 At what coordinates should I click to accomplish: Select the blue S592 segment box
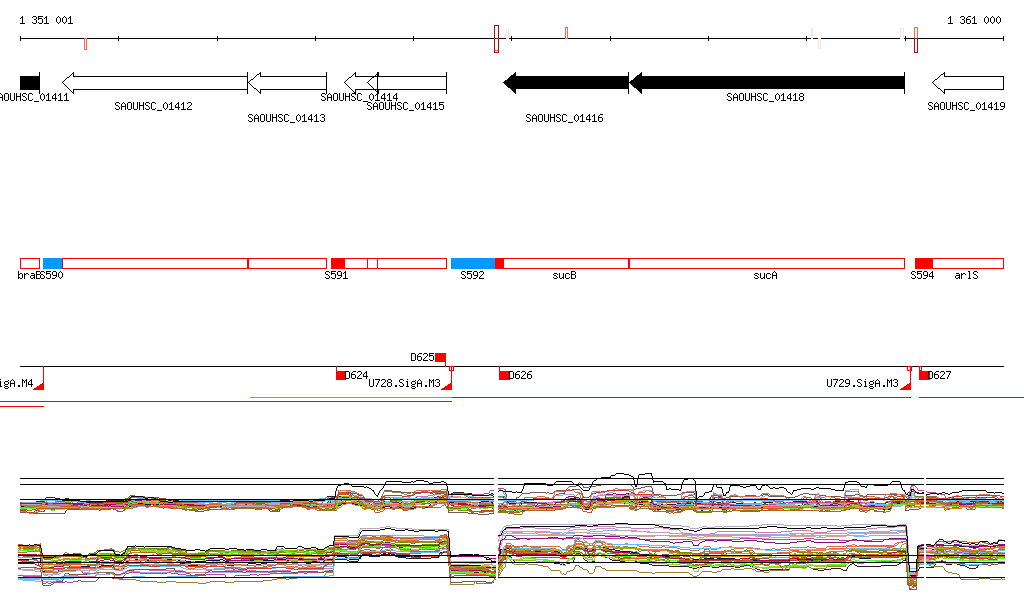(x=473, y=264)
